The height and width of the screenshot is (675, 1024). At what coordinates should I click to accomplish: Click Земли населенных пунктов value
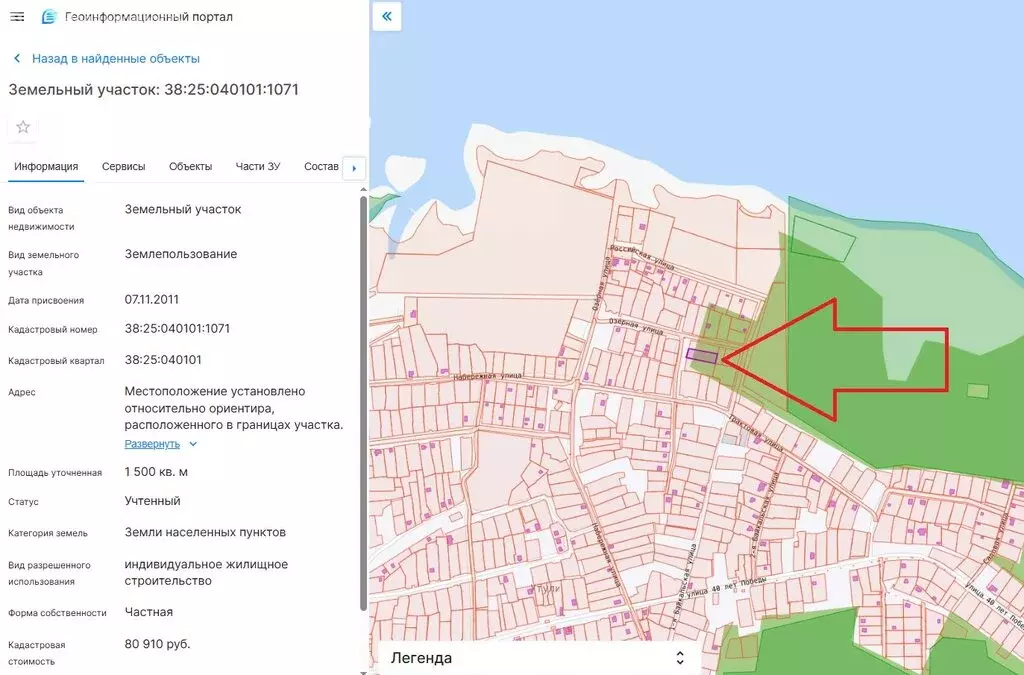tap(205, 532)
